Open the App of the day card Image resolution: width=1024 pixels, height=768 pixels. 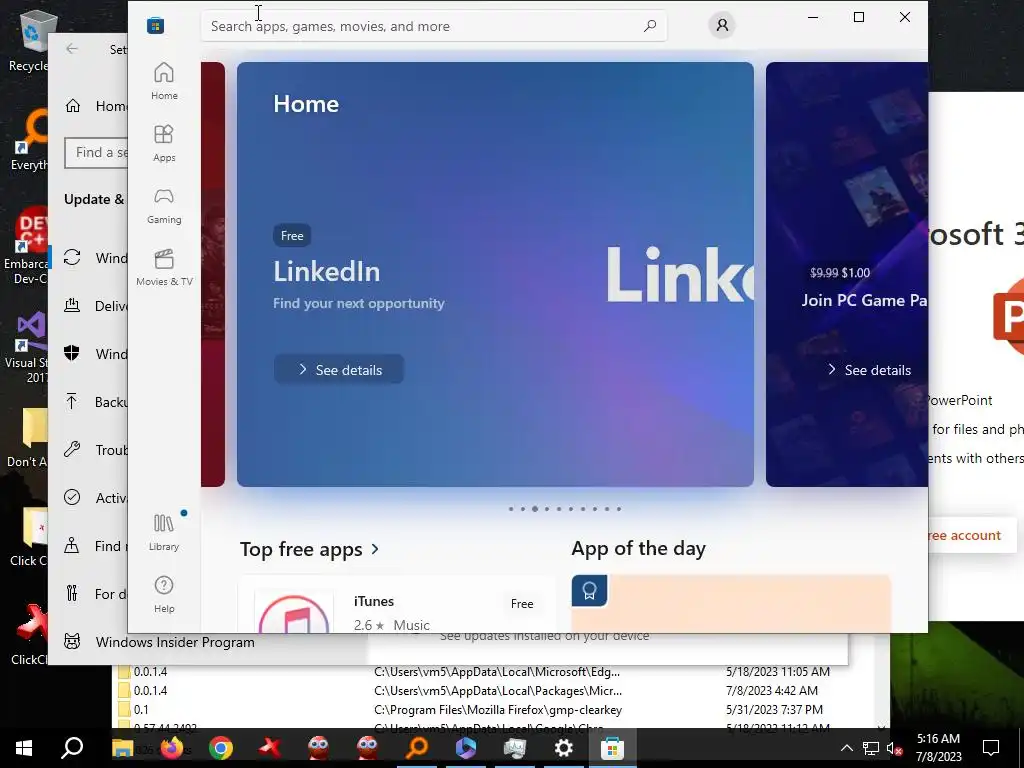[x=731, y=603]
